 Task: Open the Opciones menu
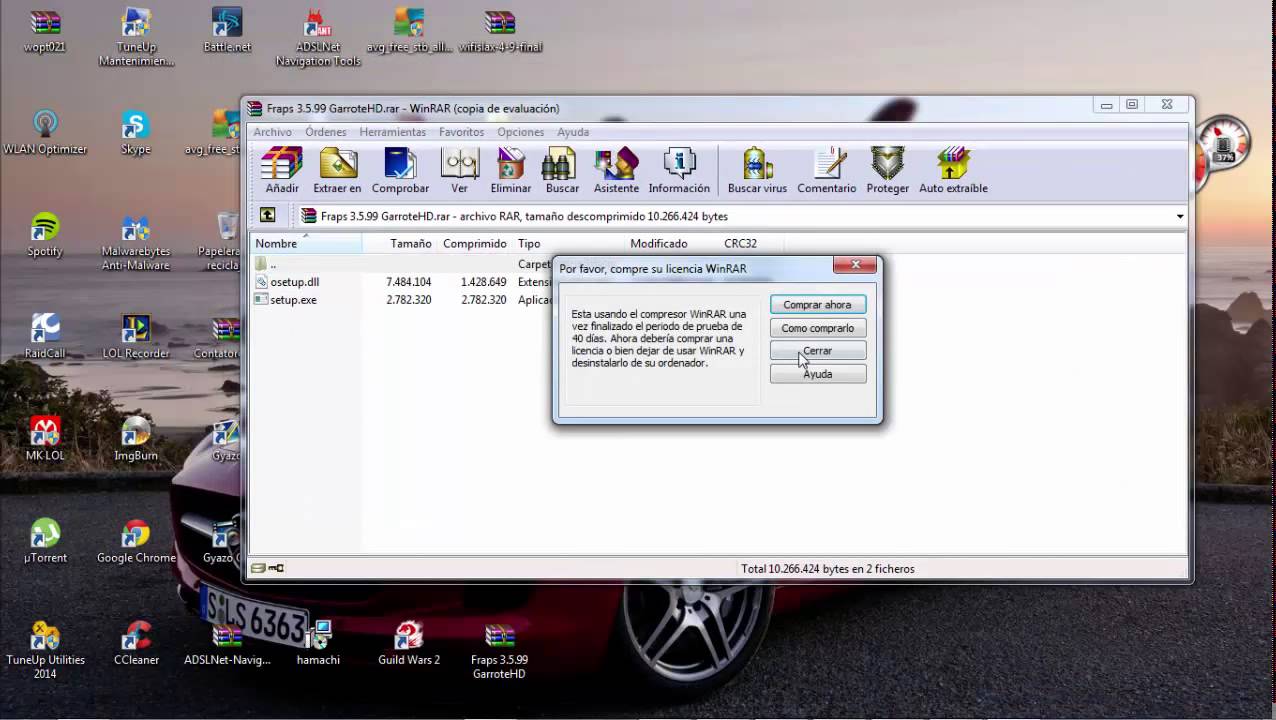pos(521,132)
